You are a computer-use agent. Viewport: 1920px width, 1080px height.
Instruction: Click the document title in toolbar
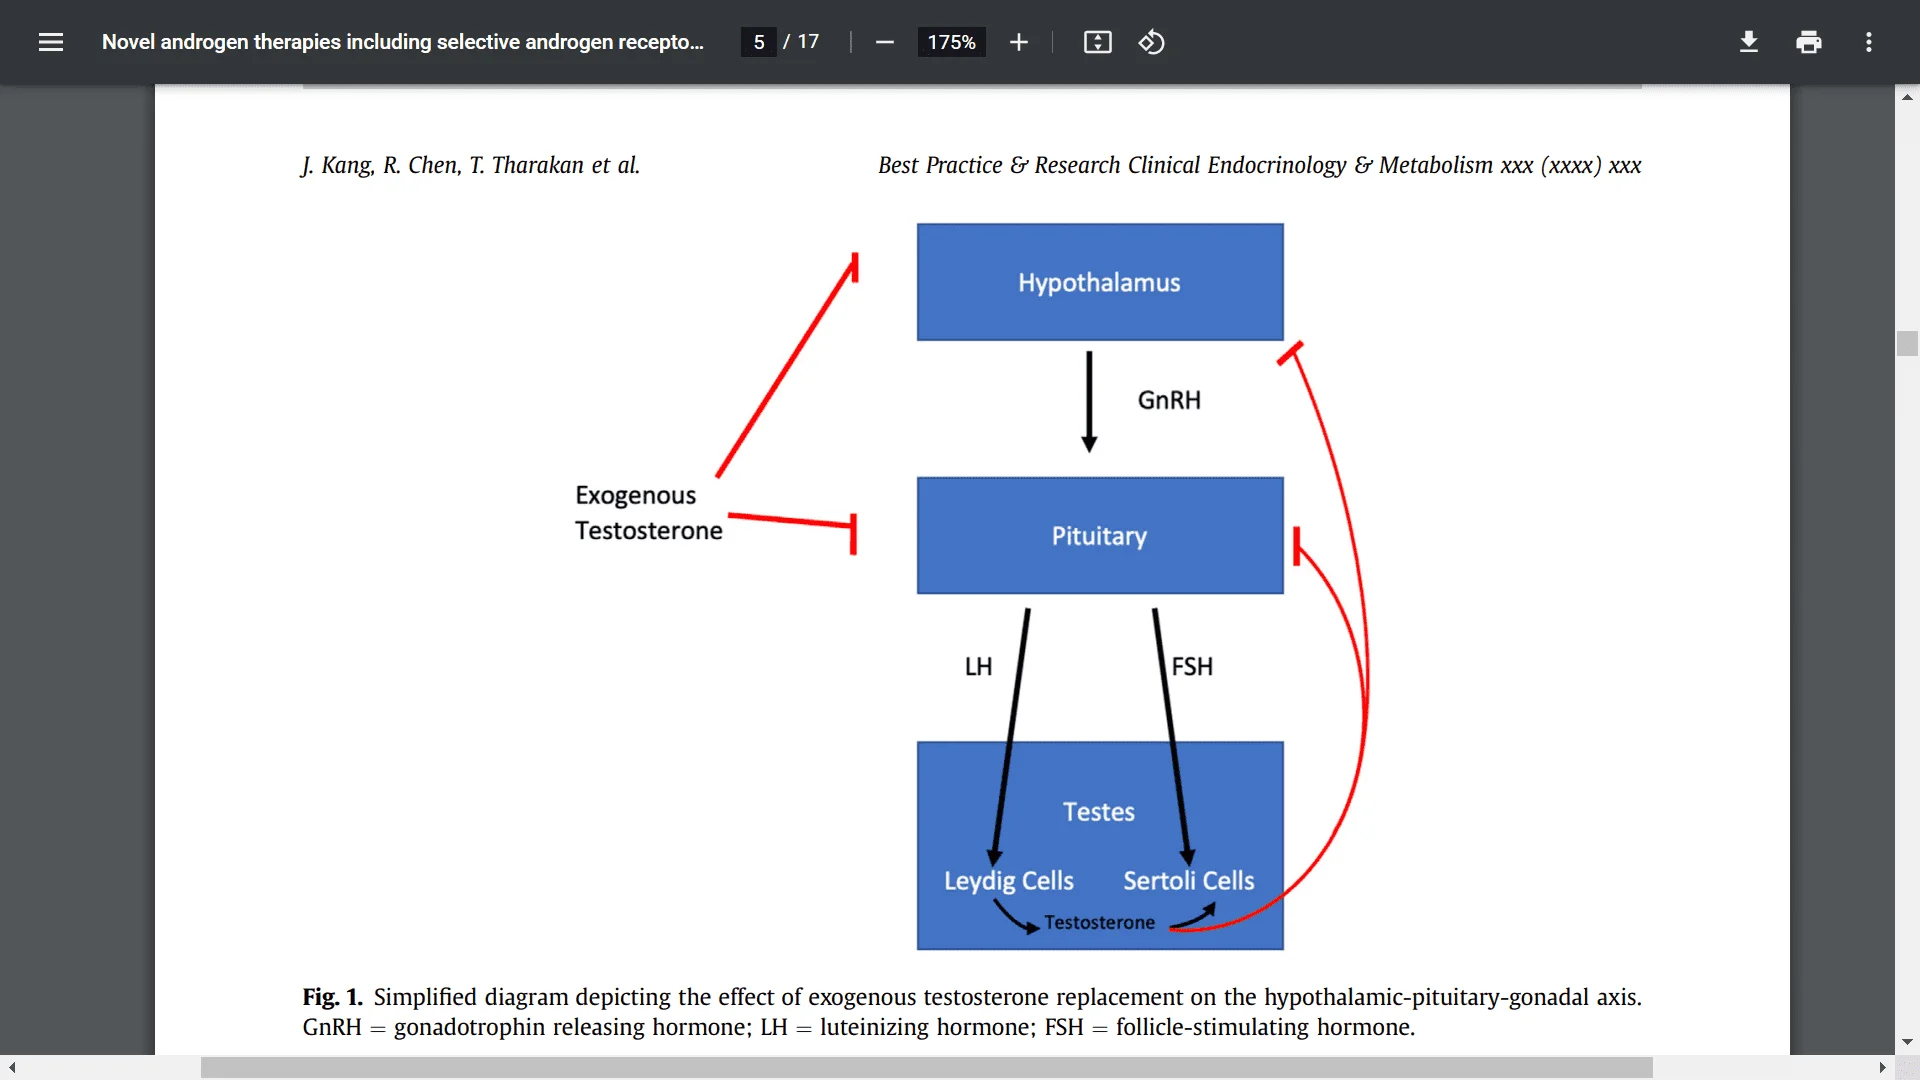404,42
